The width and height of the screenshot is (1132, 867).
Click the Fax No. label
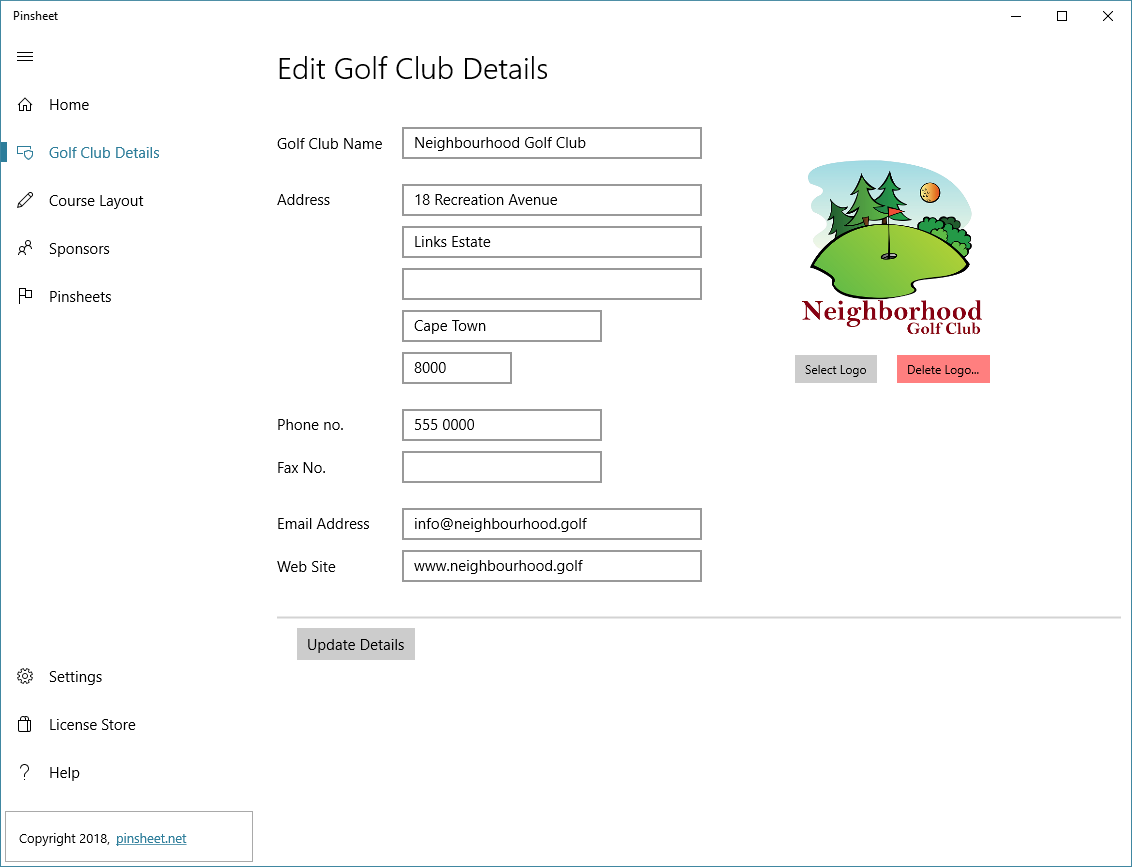pyautogui.click(x=302, y=468)
